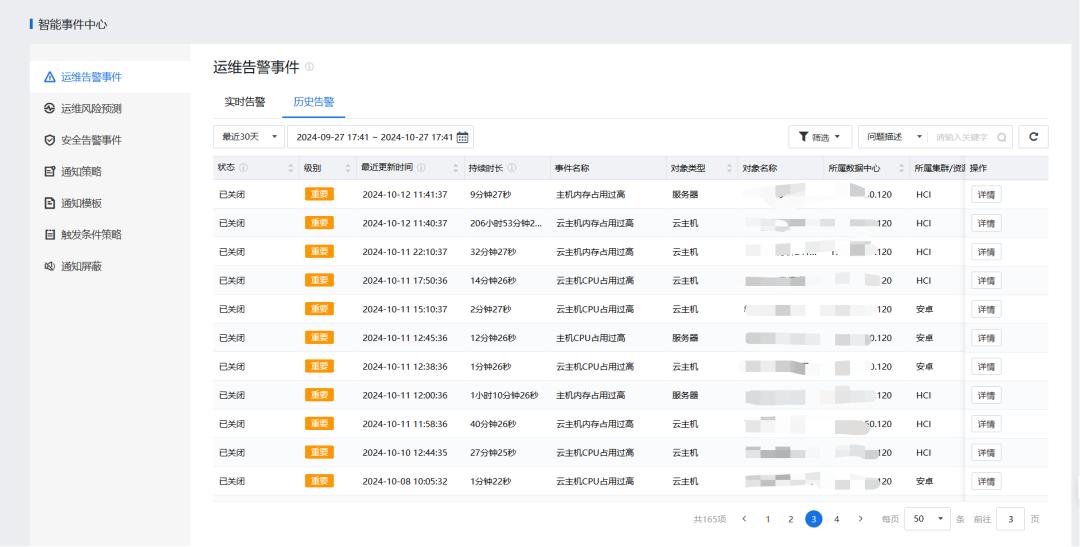Viewport: 1080px width, 547px height.
Task: Click 智能事件中心 page title
Action: pyautogui.click(x=72, y=24)
